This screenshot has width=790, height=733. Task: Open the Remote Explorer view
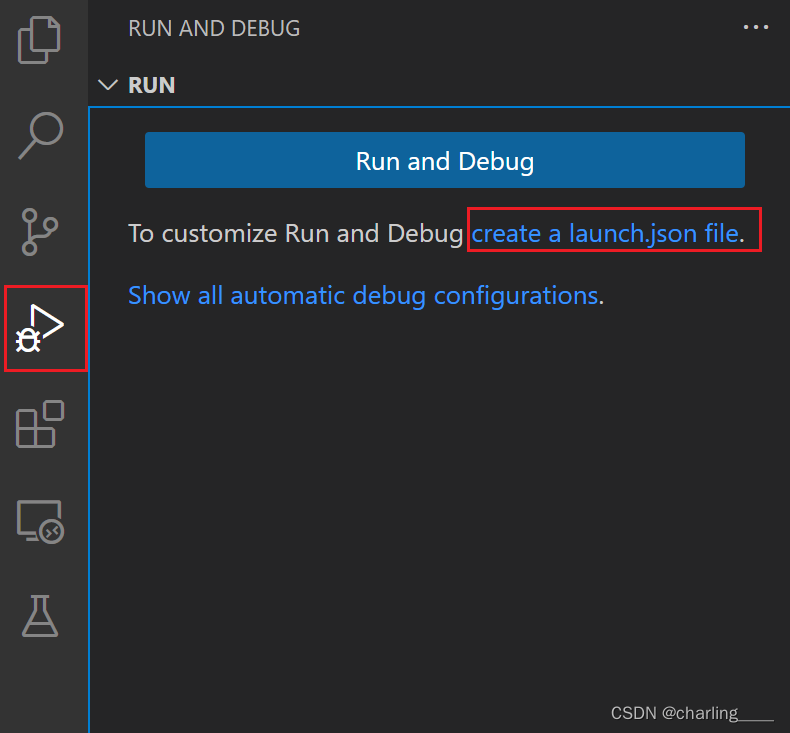click(x=40, y=522)
